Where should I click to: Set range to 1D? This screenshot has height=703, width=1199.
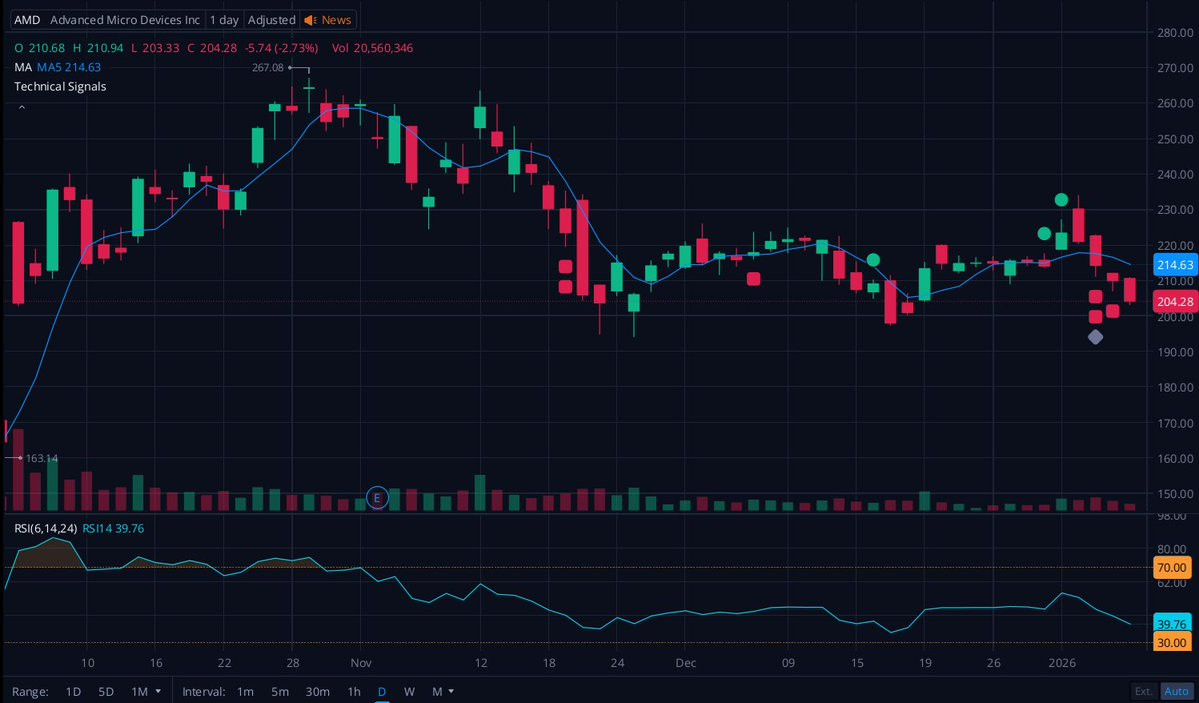[73, 692]
